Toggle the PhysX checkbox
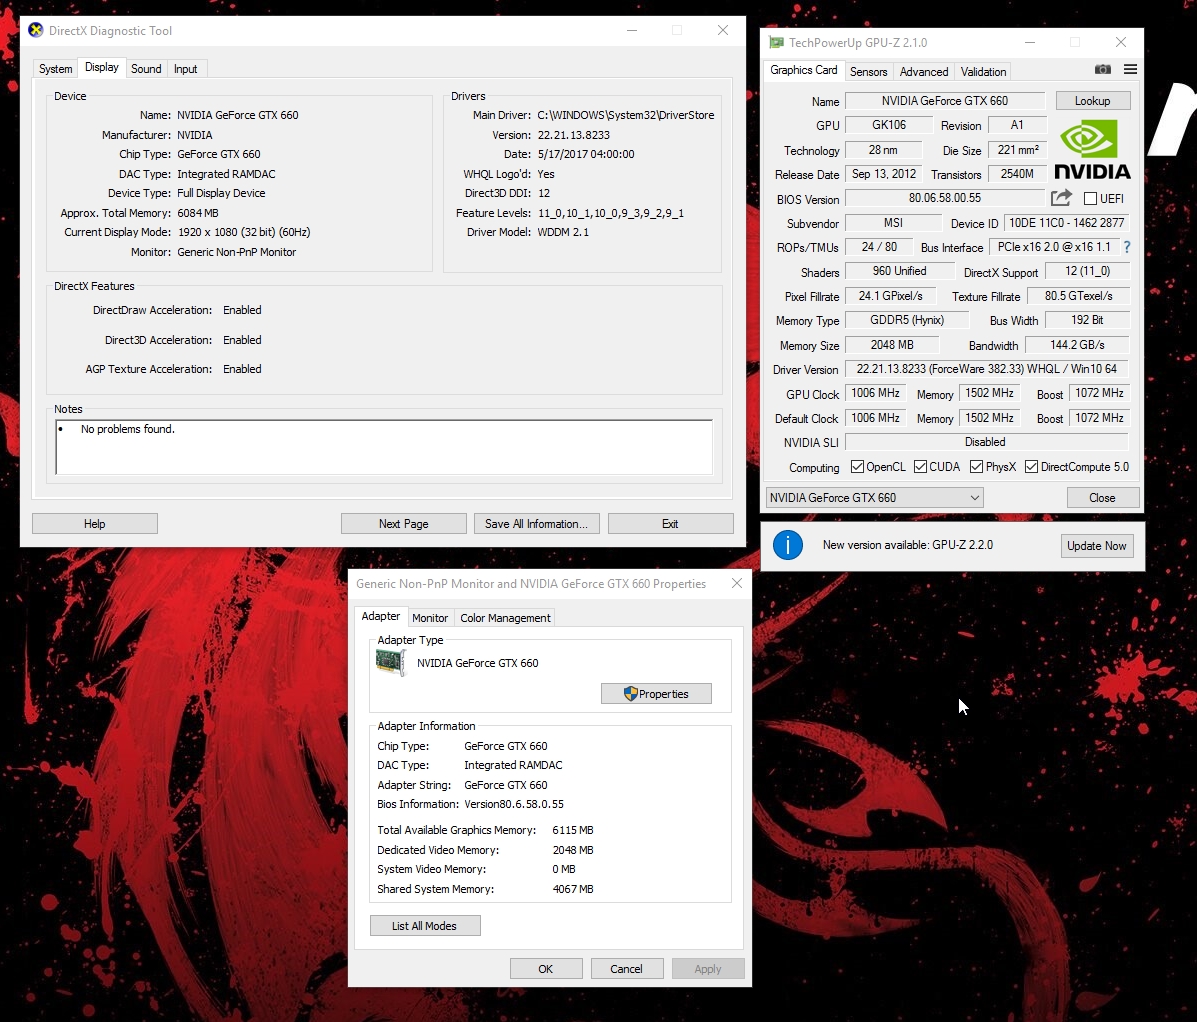 (976, 466)
